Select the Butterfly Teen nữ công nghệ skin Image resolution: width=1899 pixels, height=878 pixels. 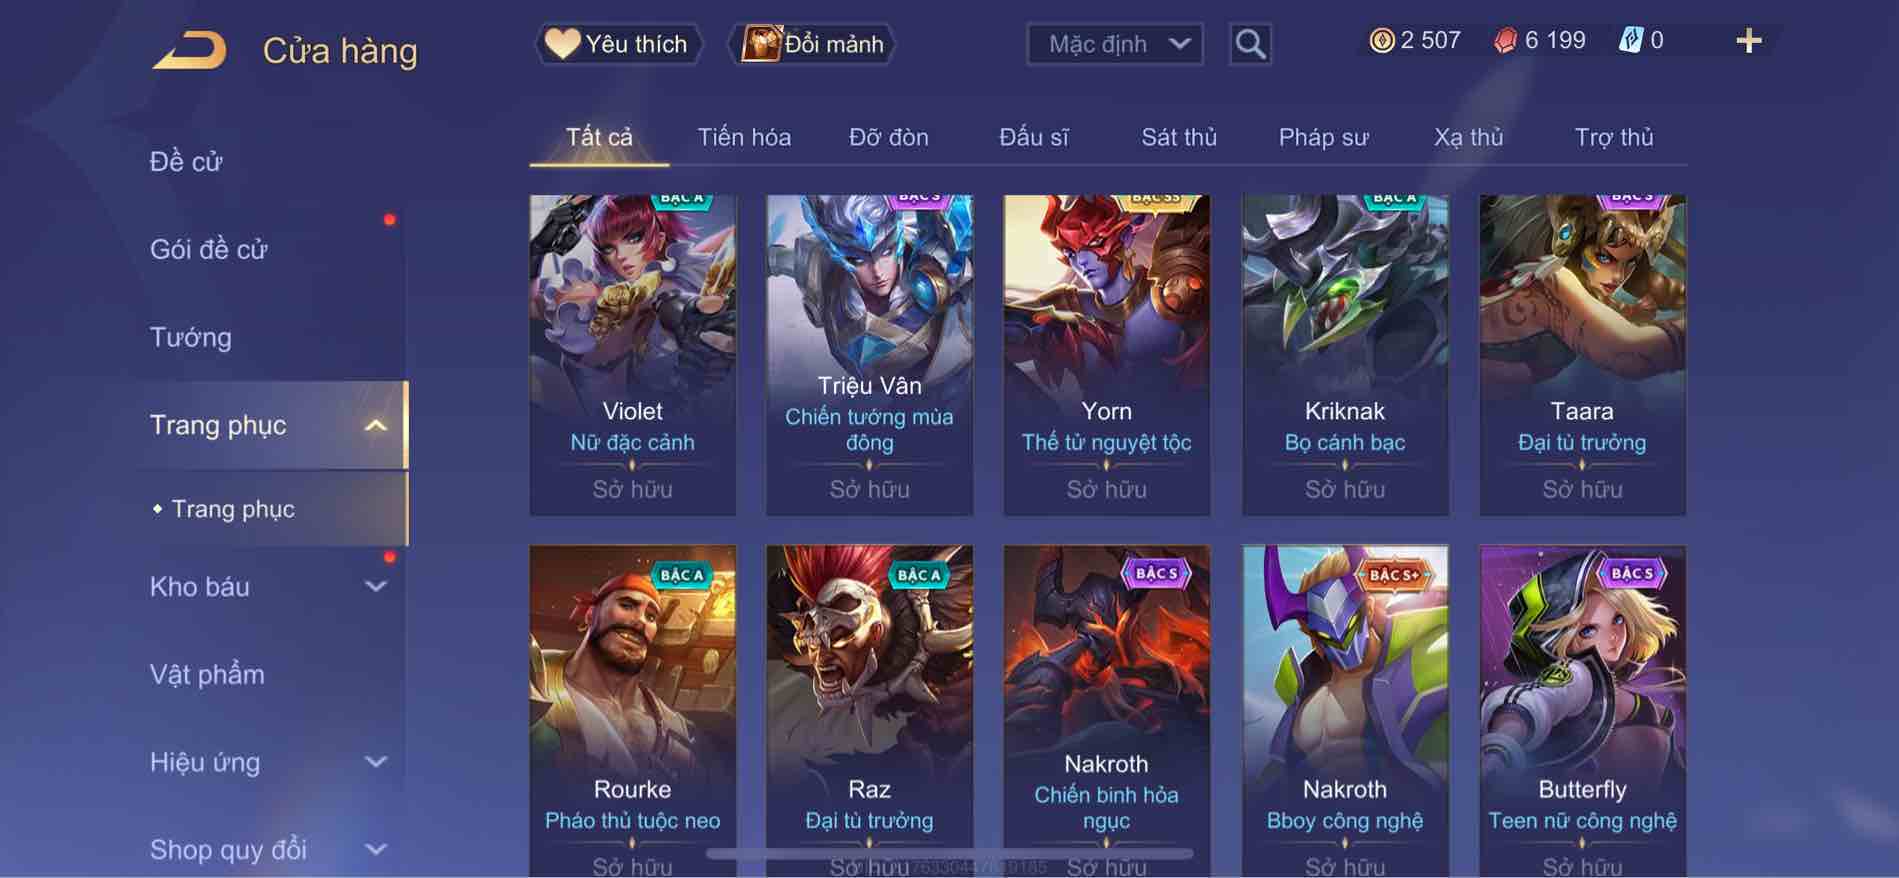1583,710
